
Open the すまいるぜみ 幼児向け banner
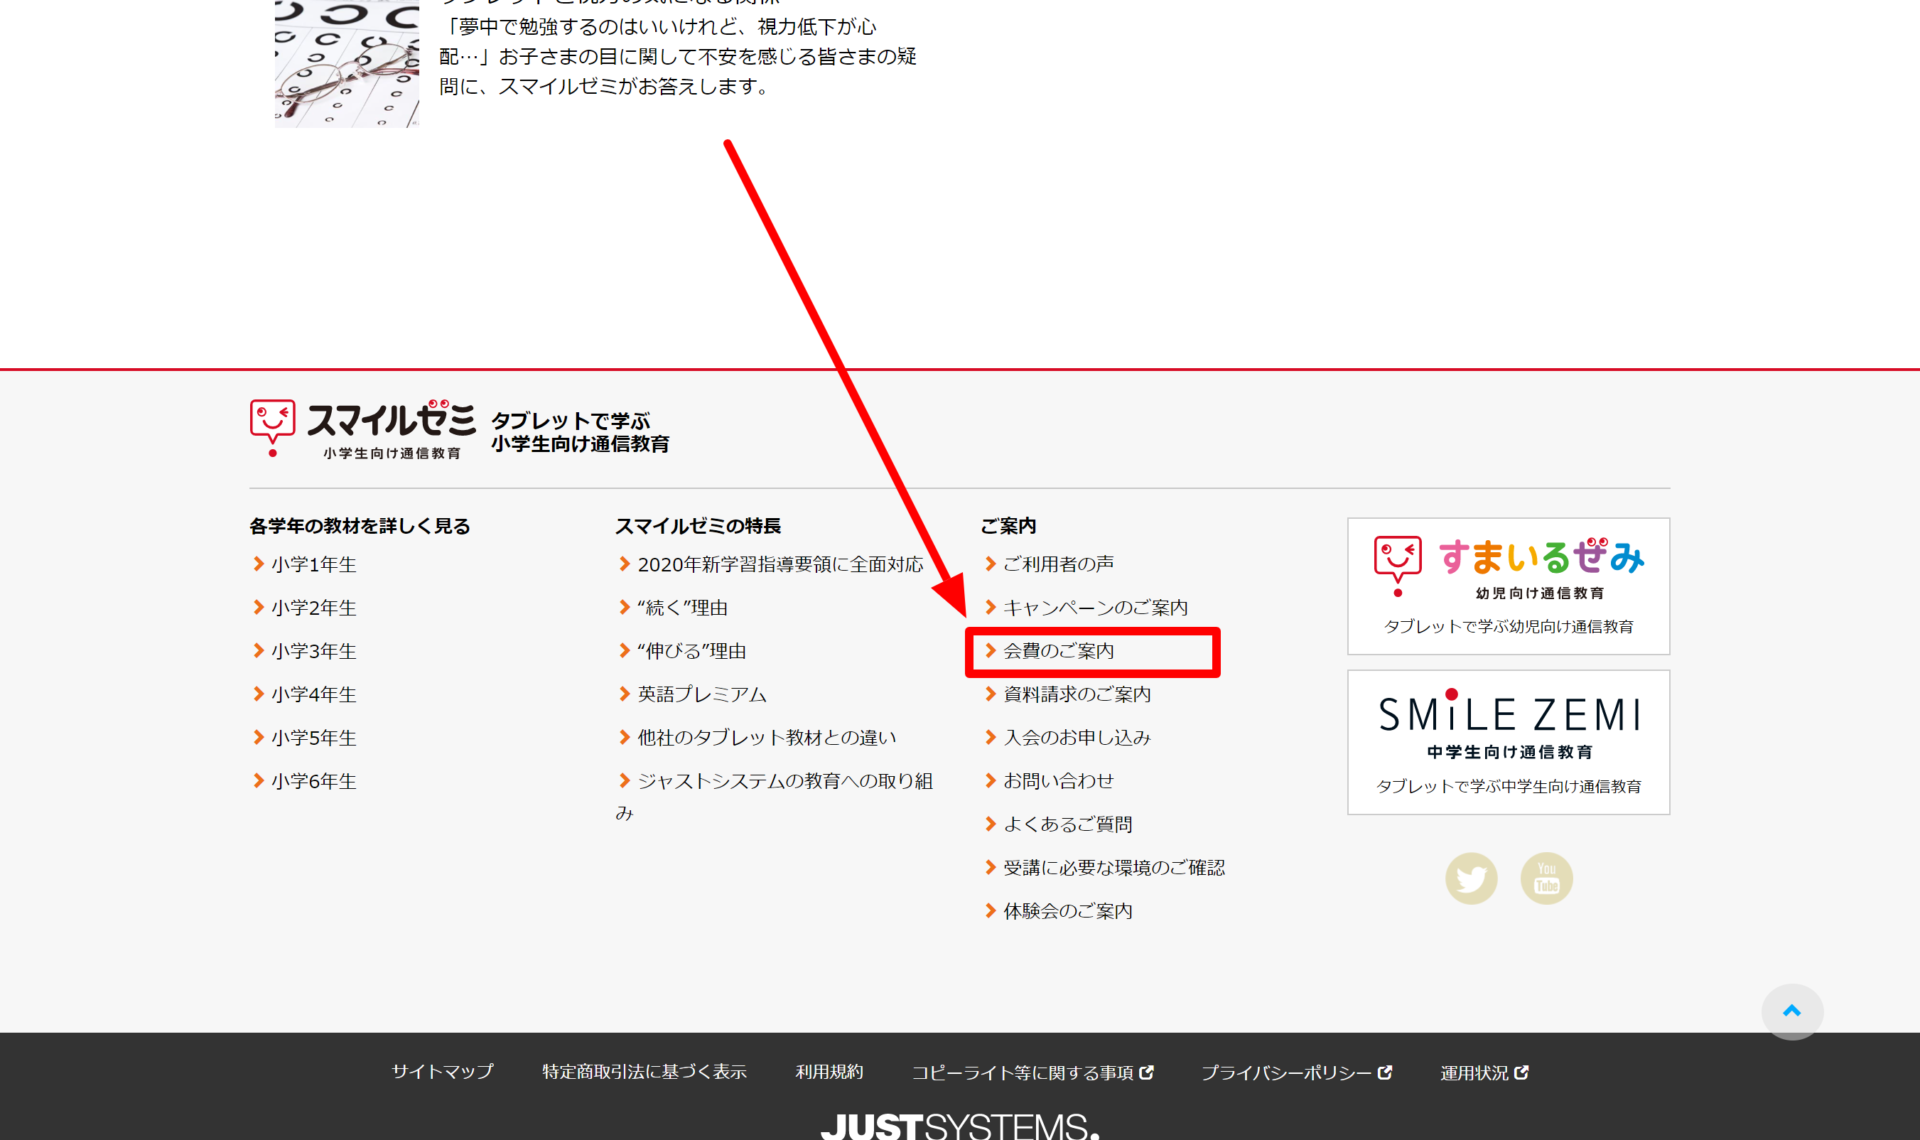click(x=1508, y=586)
